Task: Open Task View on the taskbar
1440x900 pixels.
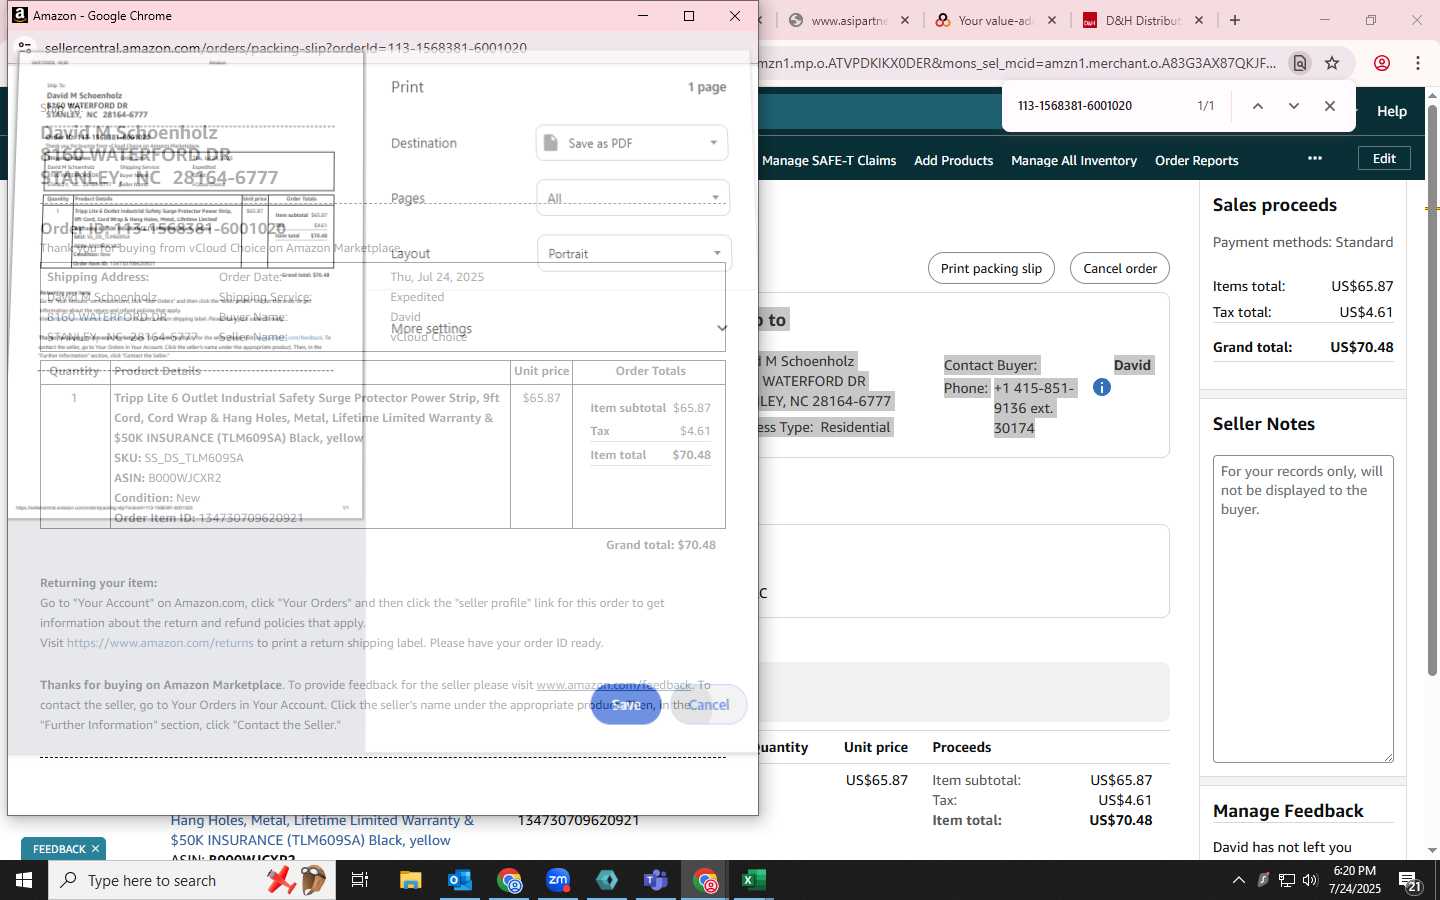Action: point(360,880)
